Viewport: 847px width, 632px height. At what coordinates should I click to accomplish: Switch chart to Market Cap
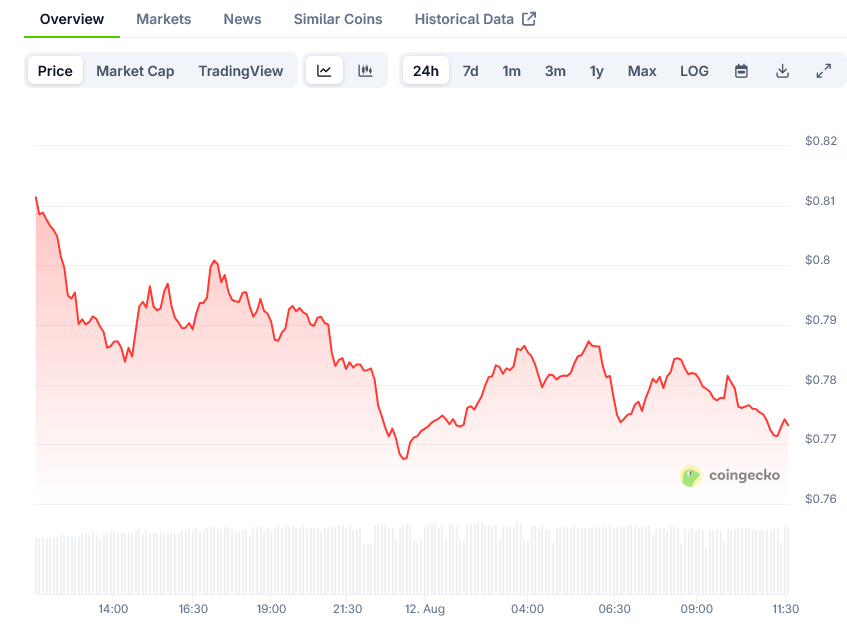pos(135,71)
